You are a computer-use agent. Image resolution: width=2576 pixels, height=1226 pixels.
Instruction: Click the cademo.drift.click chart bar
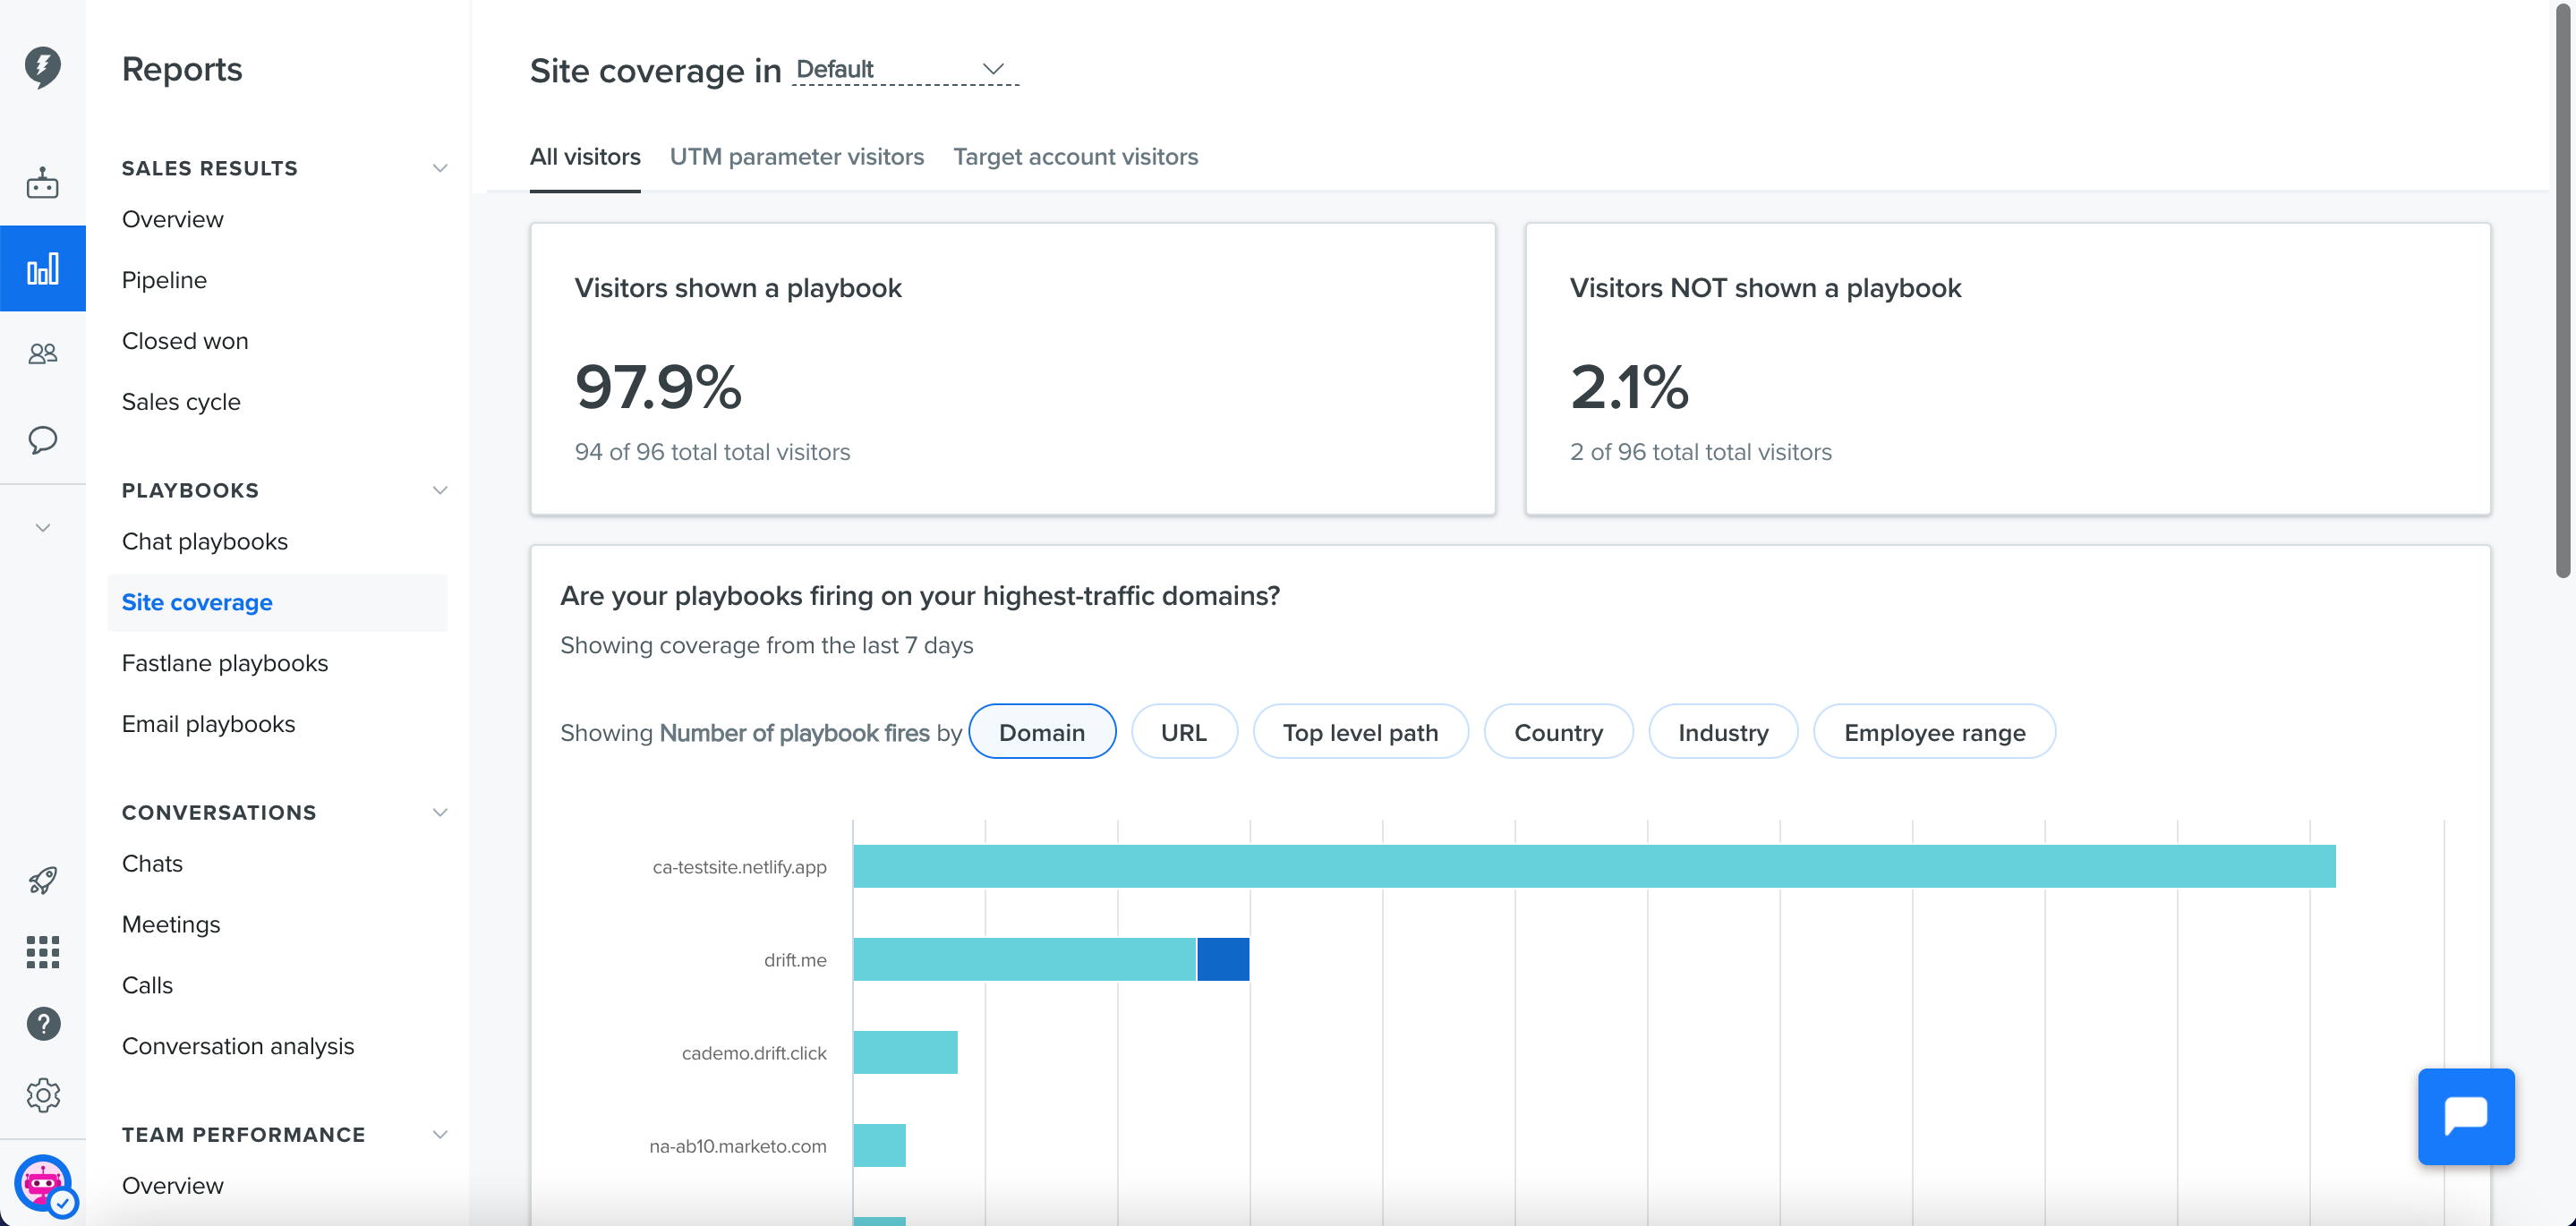905,1052
